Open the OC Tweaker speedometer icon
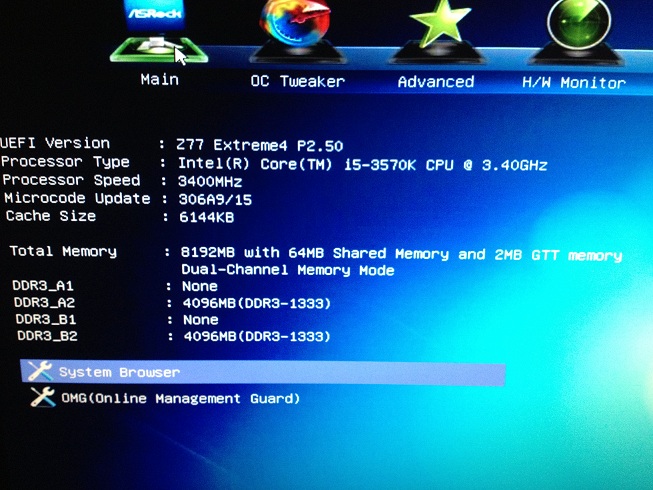 click(297, 31)
